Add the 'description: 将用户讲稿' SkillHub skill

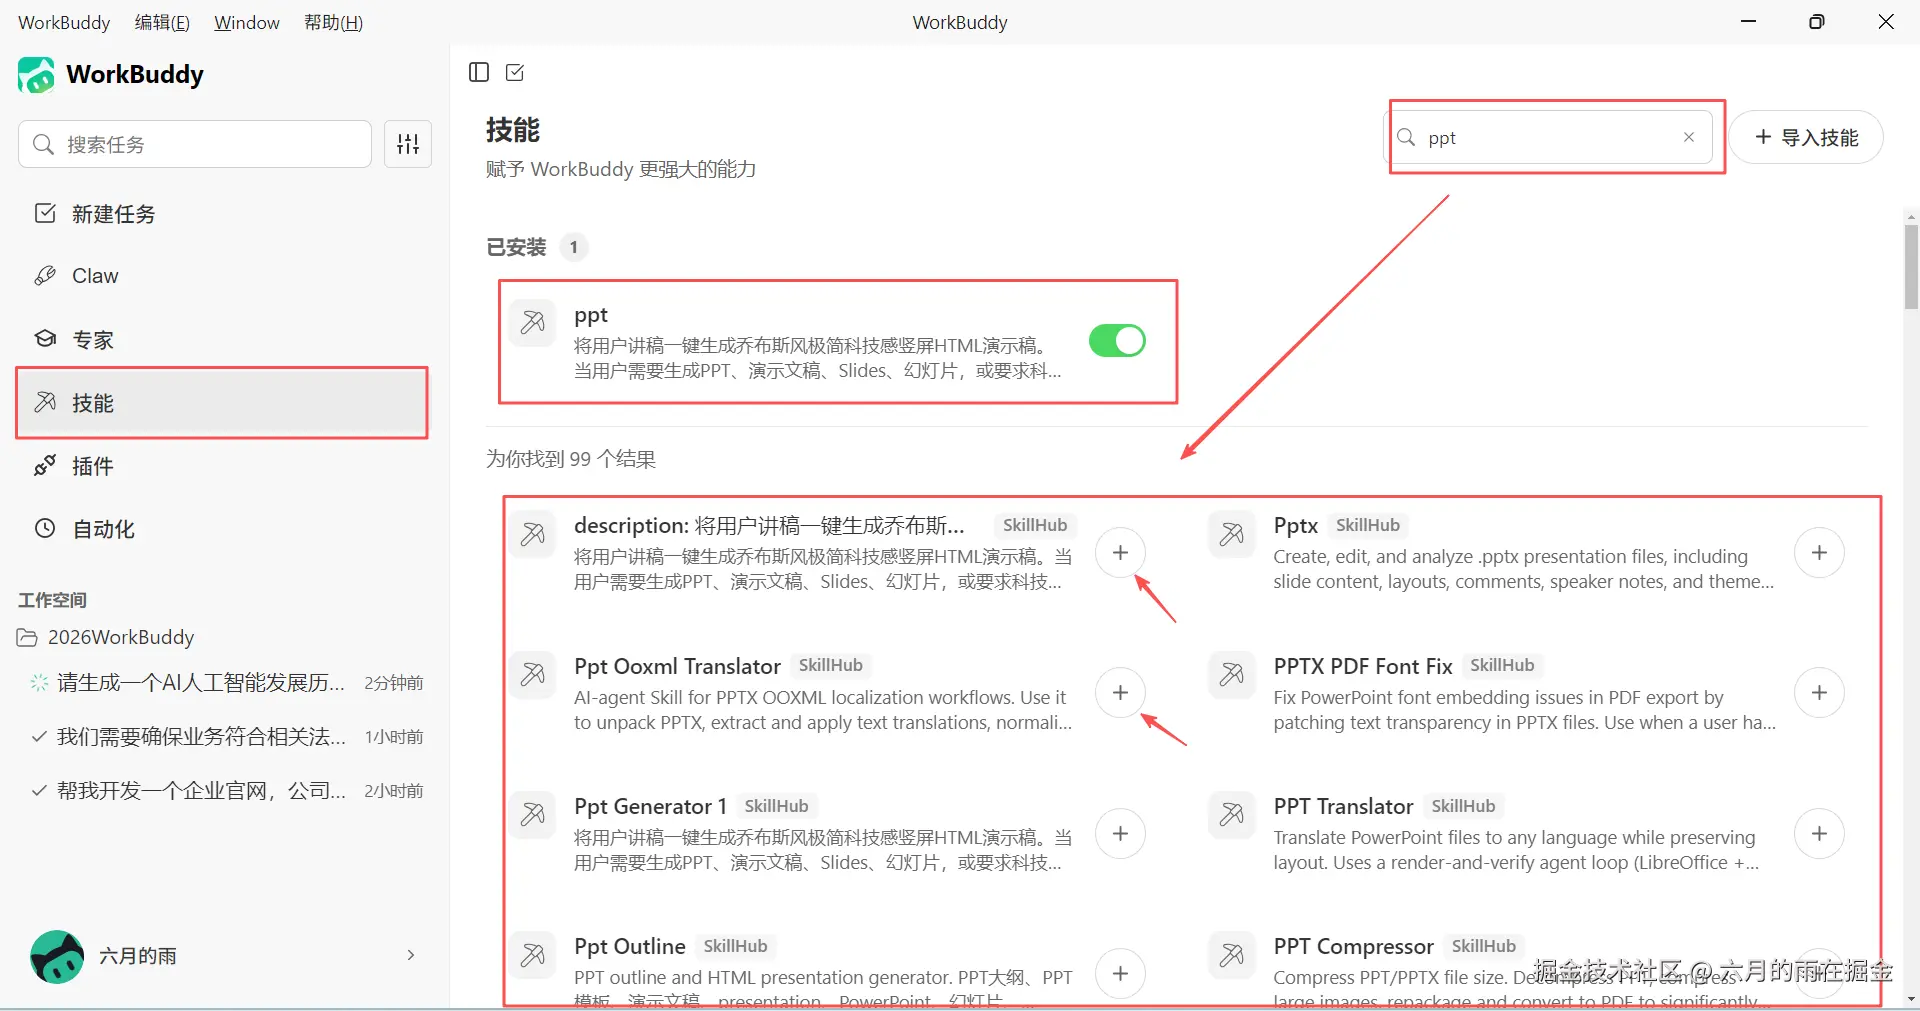pyautogui.click(x=1120, y=553)
